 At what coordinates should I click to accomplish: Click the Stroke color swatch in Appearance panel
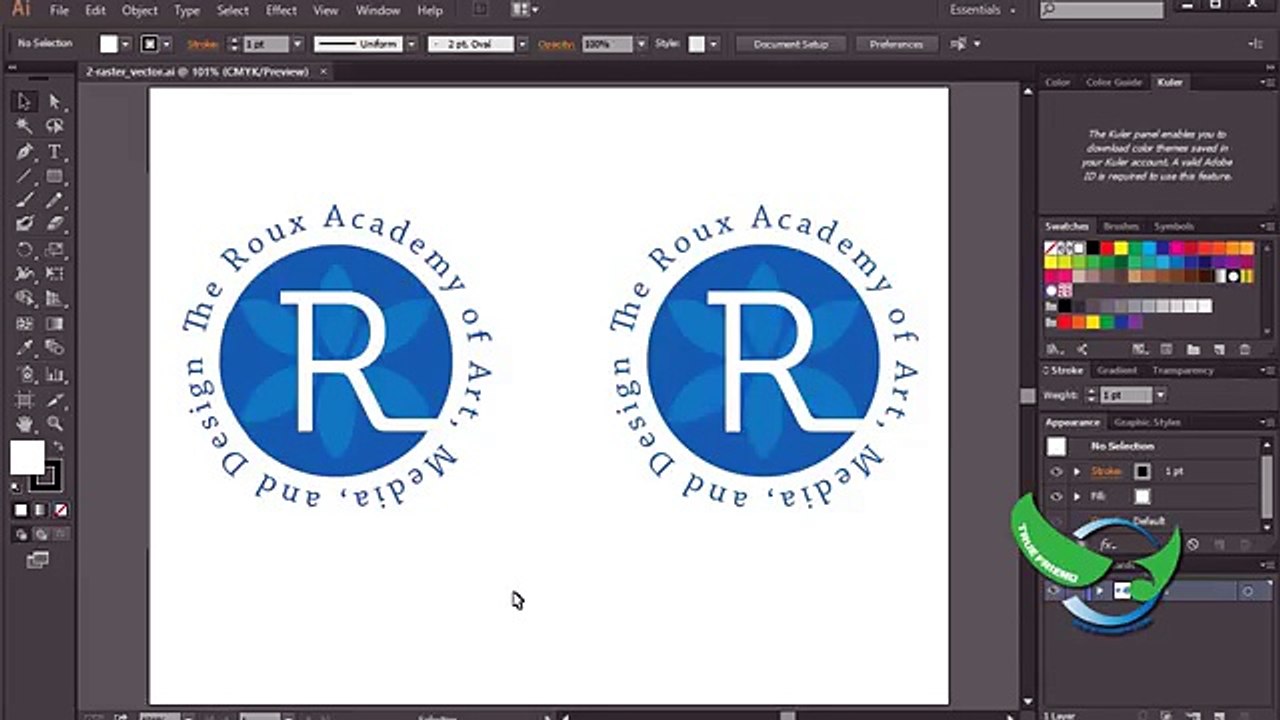(x=1142, y=471)
